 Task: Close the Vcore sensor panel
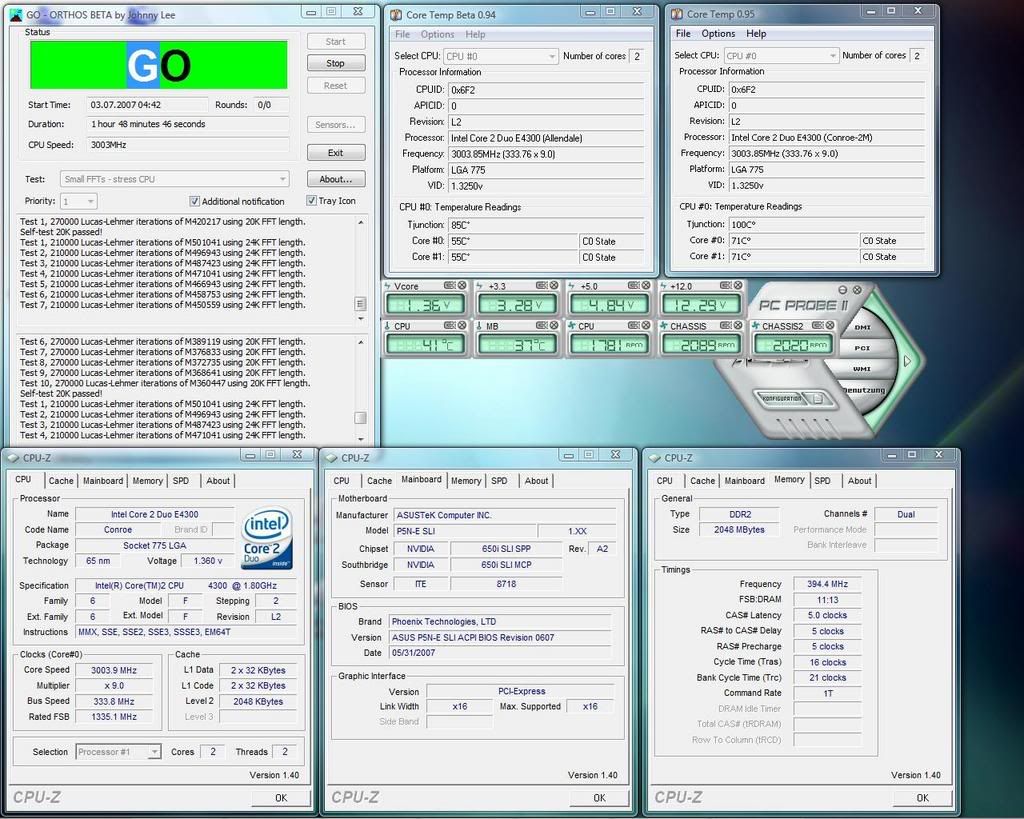click(462, 285)
